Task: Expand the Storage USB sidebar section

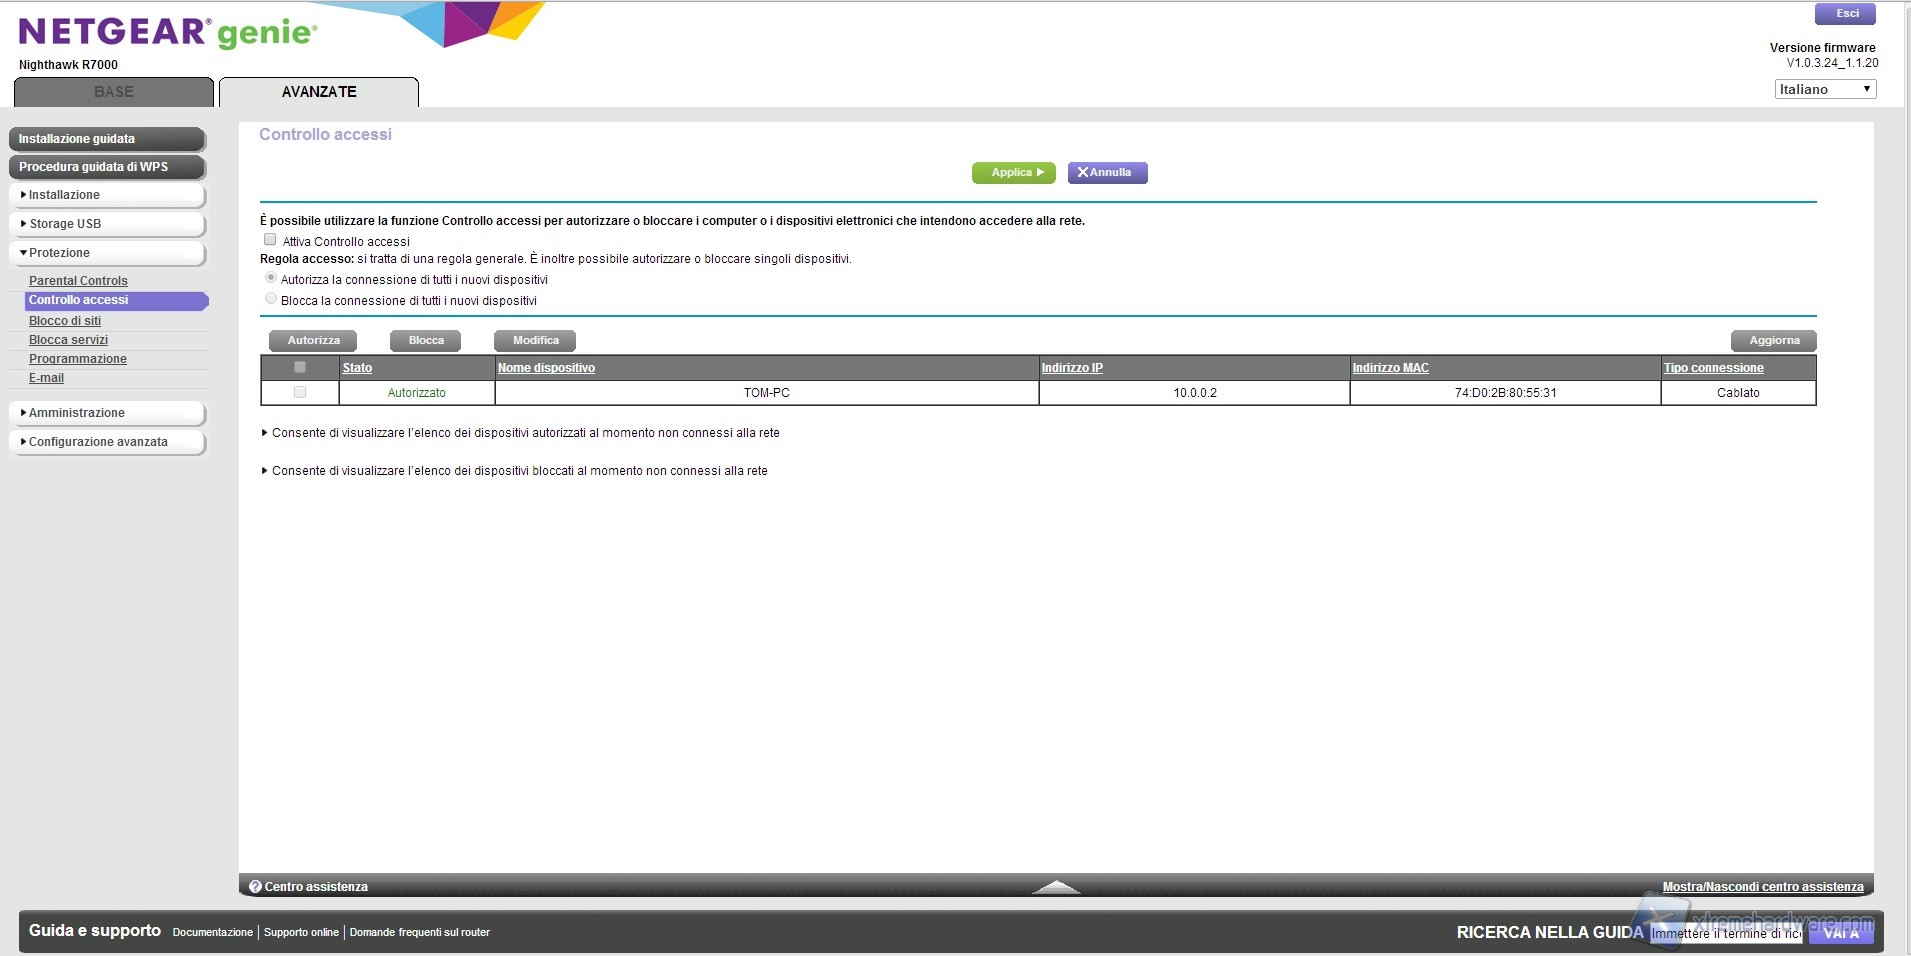Action: pos(65,224)
